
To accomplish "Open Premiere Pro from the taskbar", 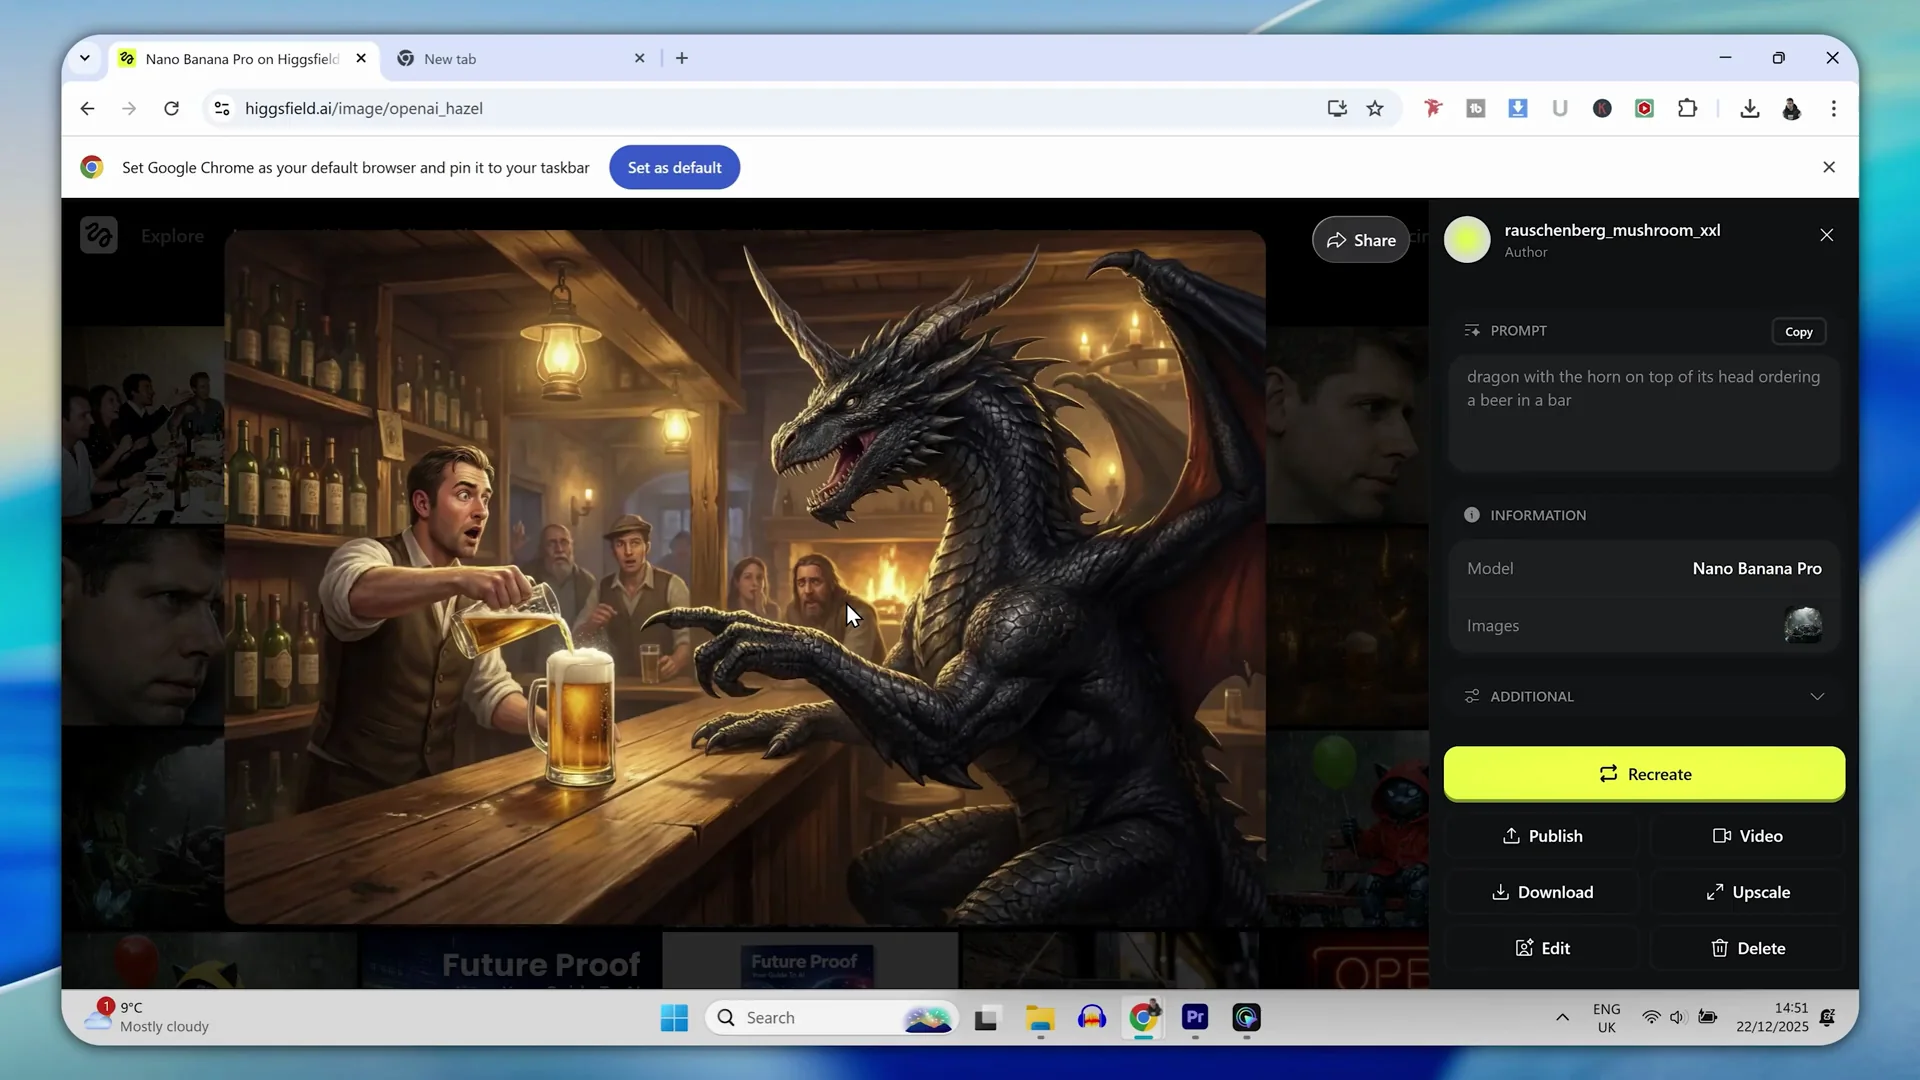I will [x=1195, y=1018].
